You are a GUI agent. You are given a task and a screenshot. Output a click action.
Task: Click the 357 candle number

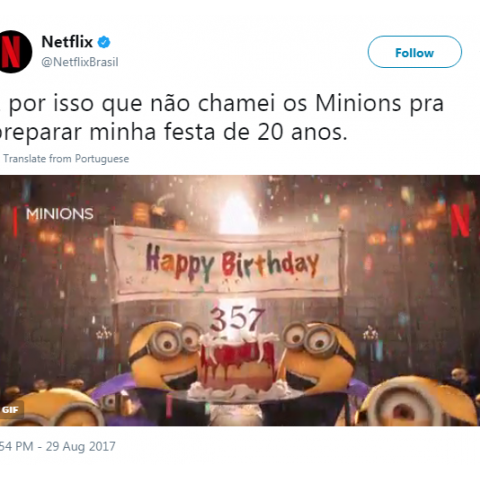pyautogui.click(x=237, y=319)
